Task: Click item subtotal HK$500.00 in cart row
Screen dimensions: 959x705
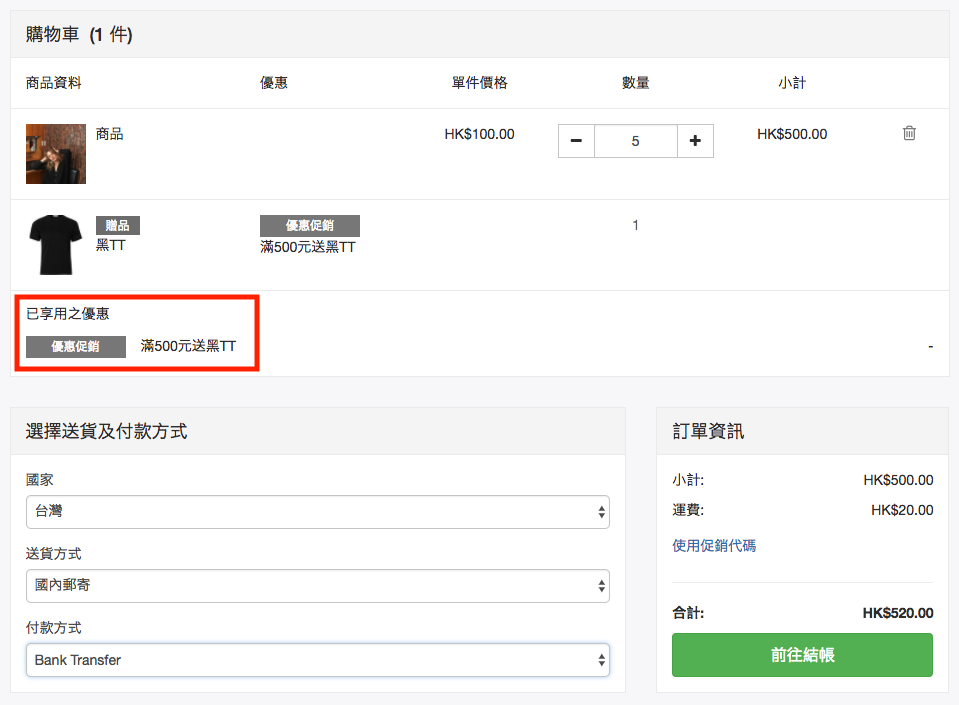Action: 792,134
